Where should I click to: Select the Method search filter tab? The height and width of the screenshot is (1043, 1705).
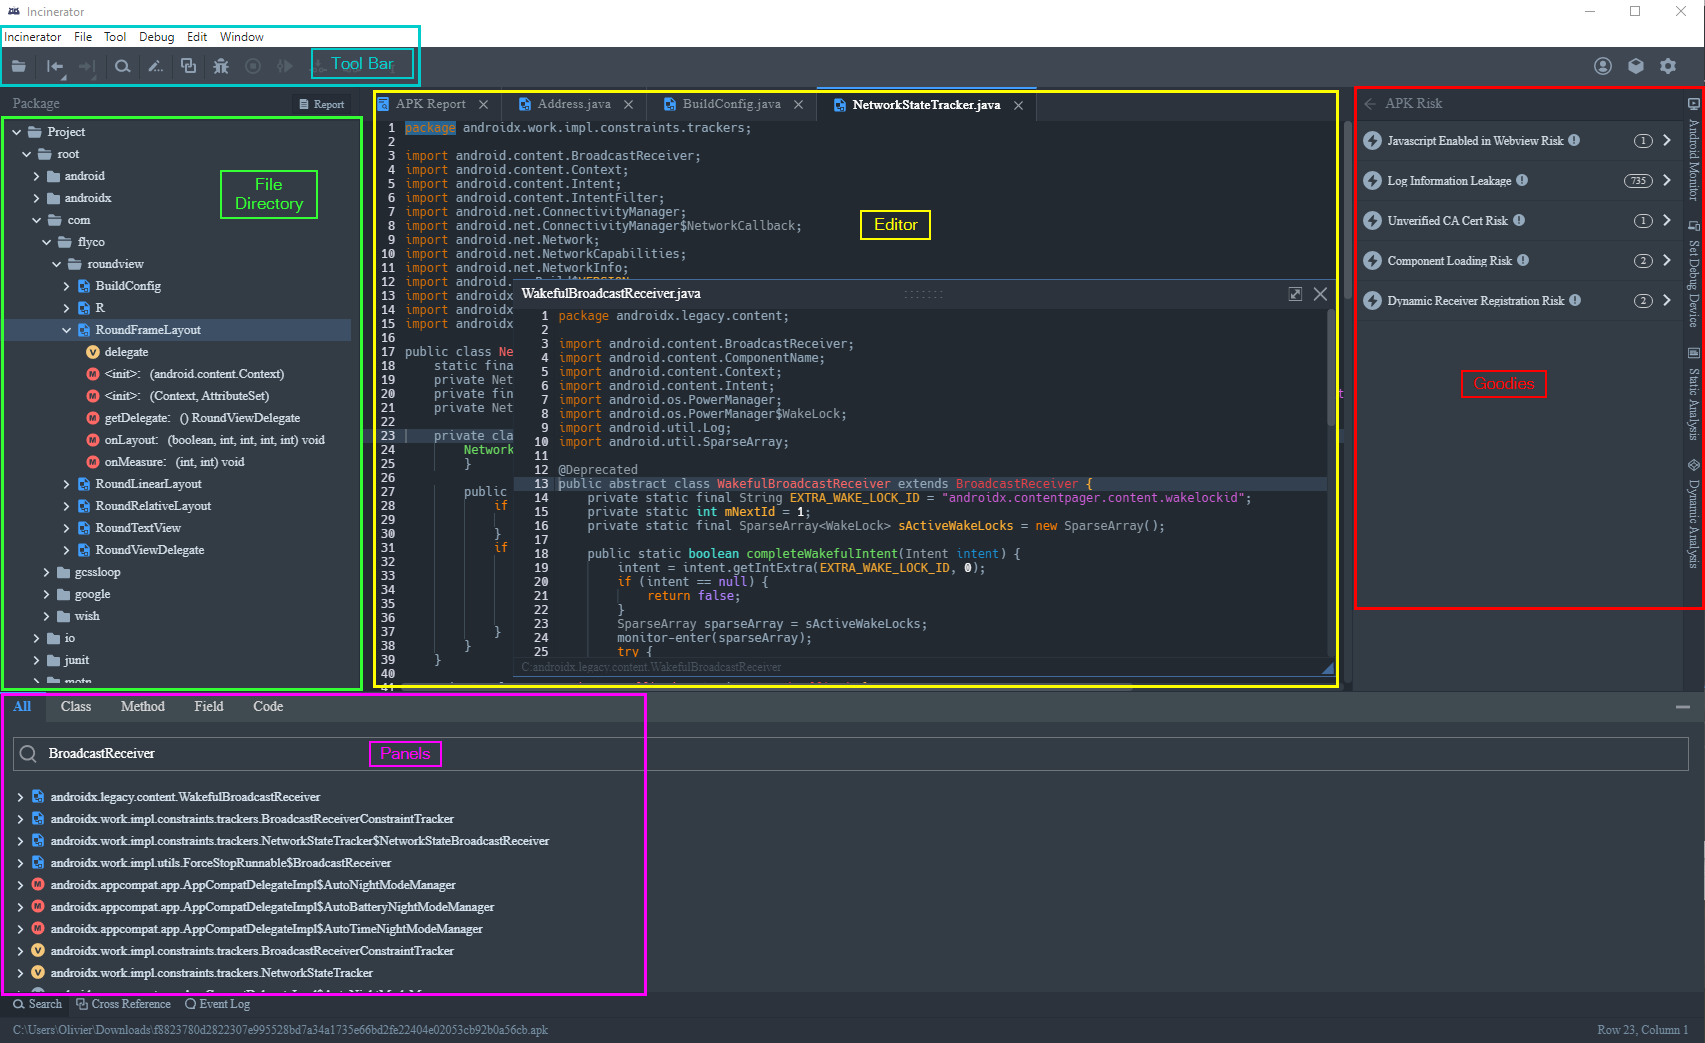pyautogui.click(x=142, y=706)
